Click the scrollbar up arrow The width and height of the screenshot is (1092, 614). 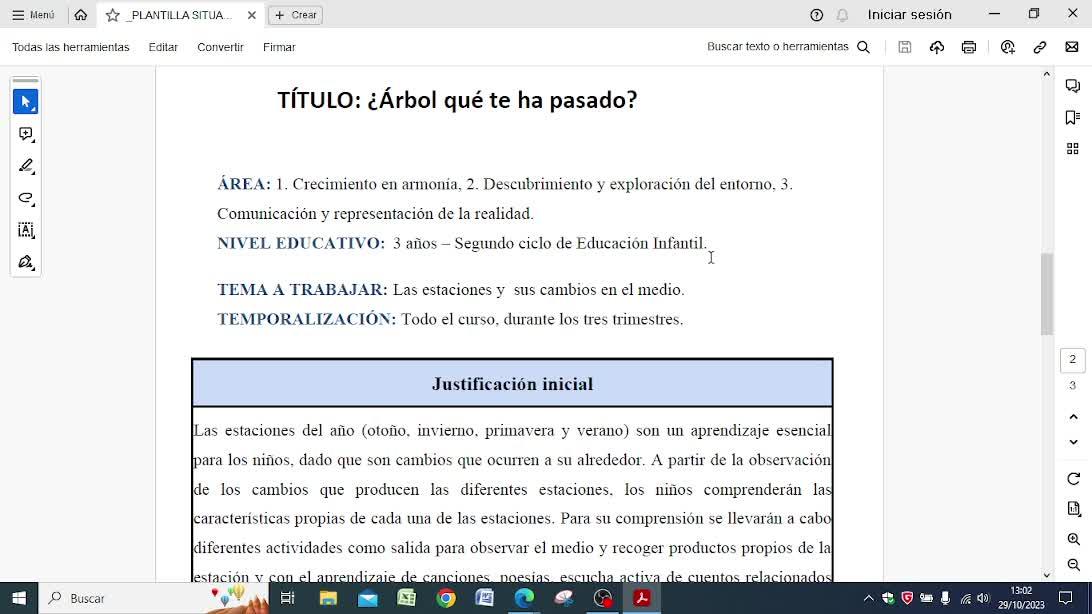click(1046, 74)
